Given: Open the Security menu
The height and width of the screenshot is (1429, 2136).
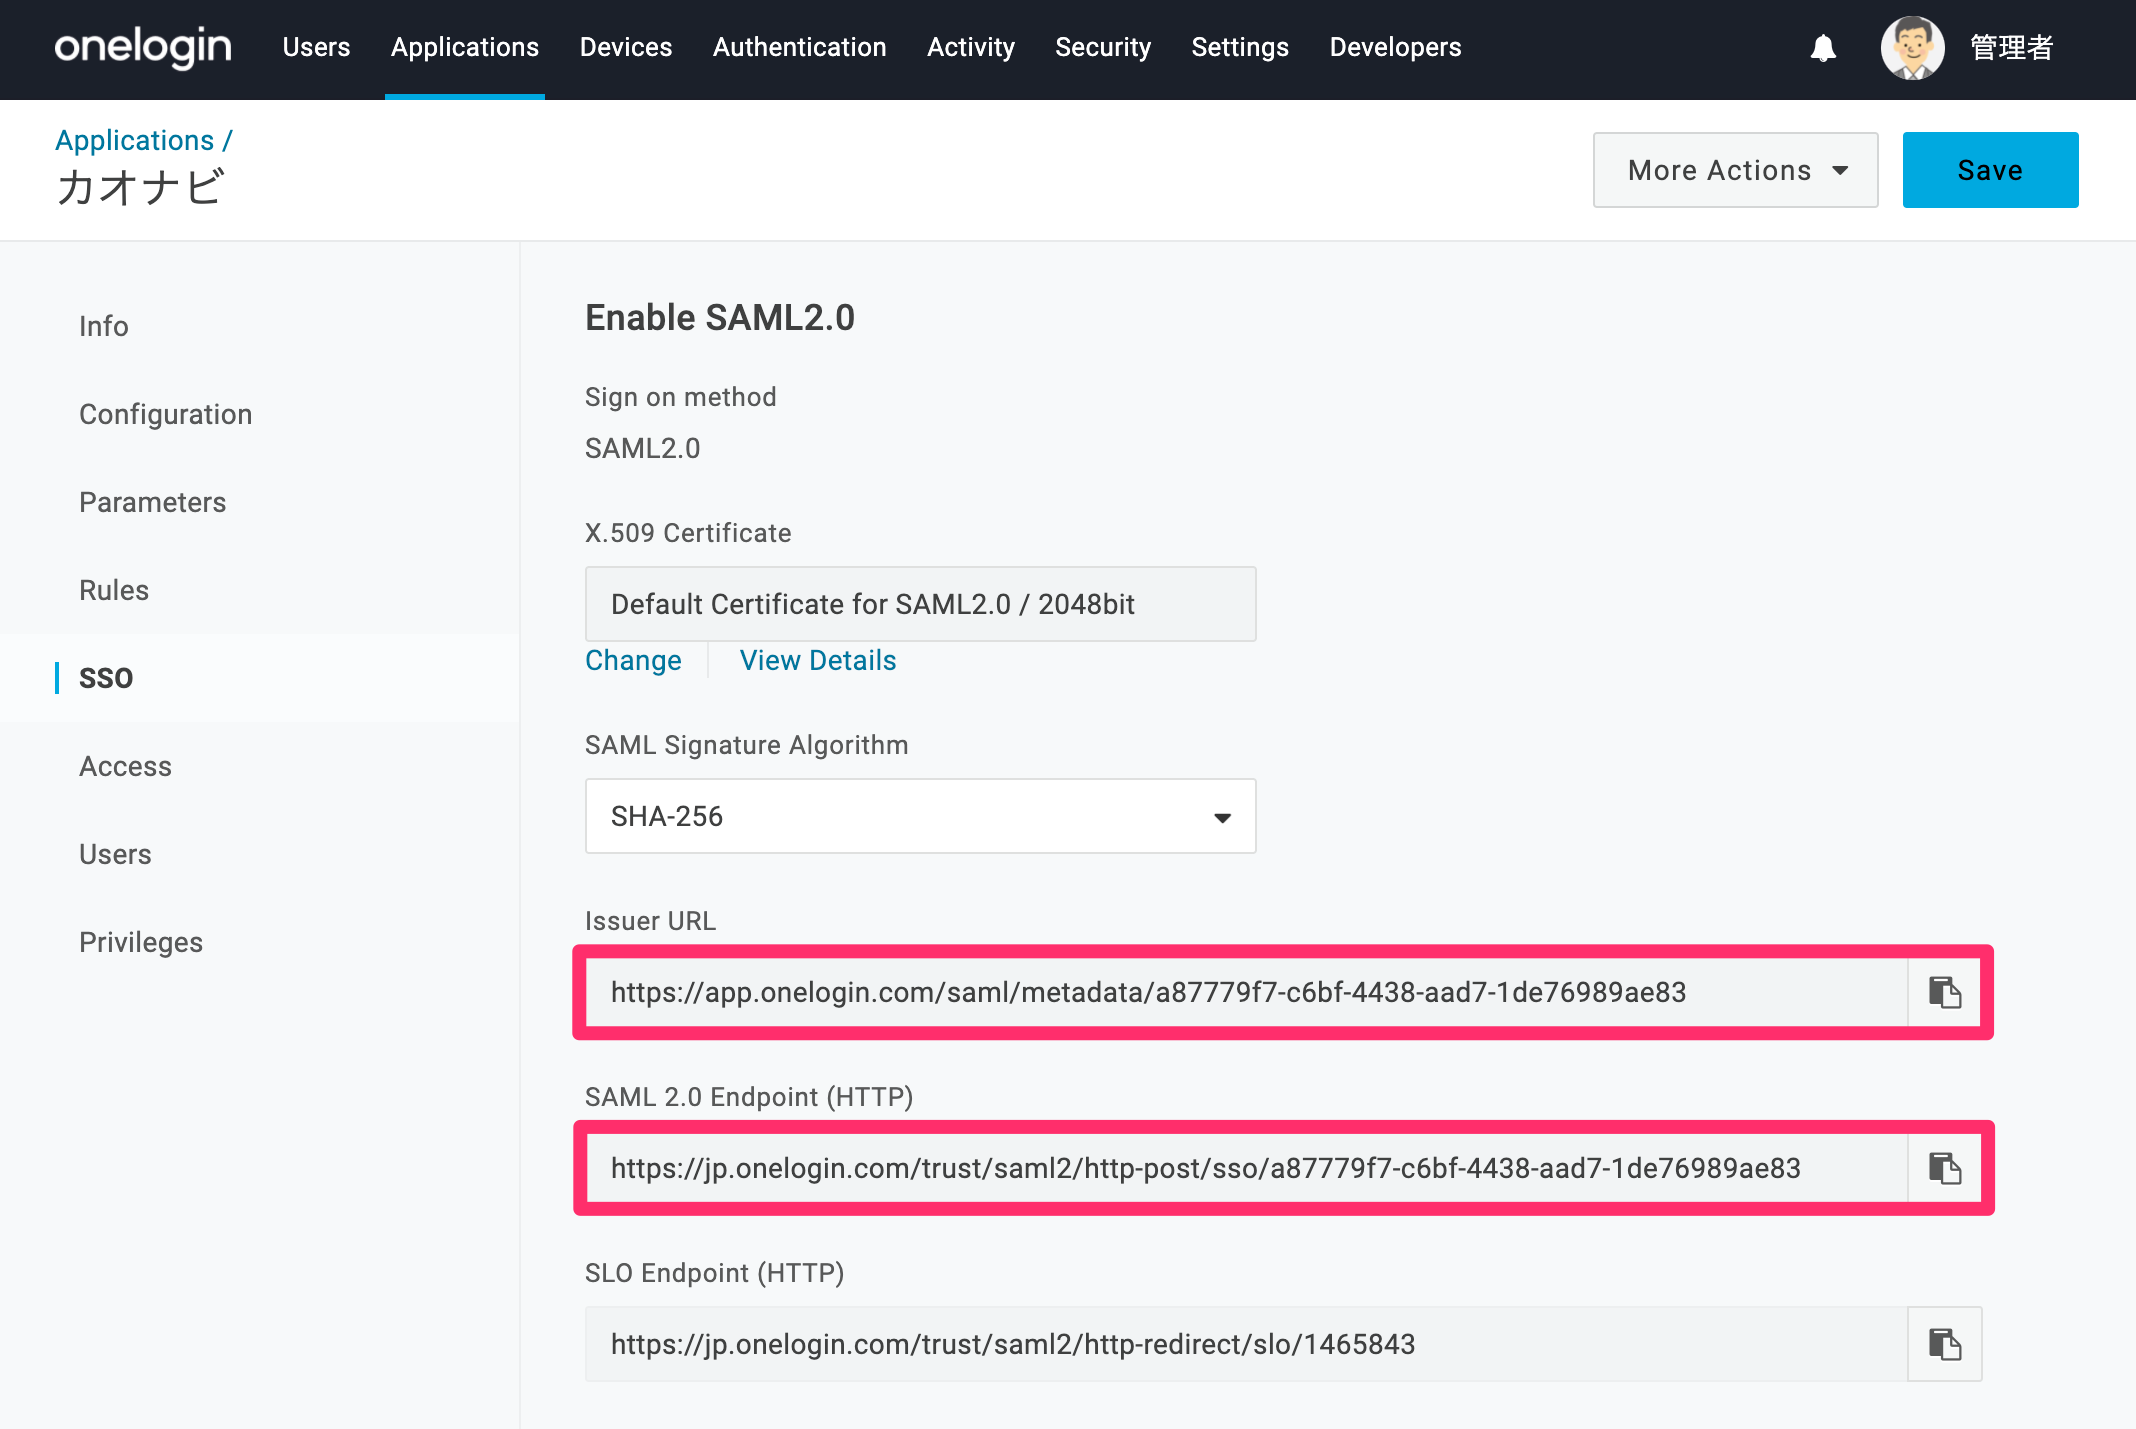Looking at the screenshot, I should coord(1103,47).
